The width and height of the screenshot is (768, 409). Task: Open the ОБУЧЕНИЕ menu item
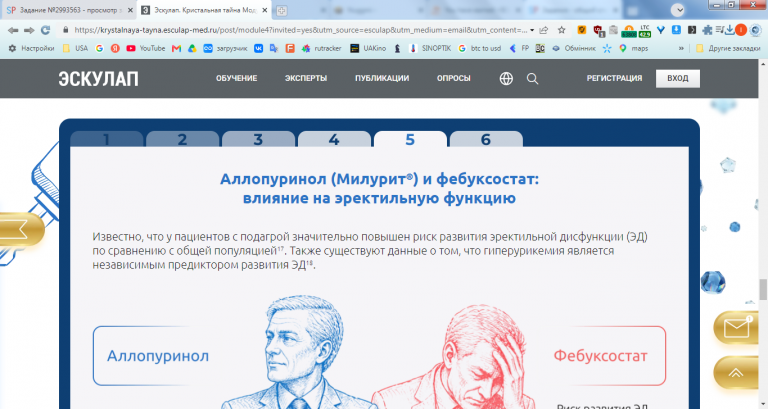coord(237,78)
